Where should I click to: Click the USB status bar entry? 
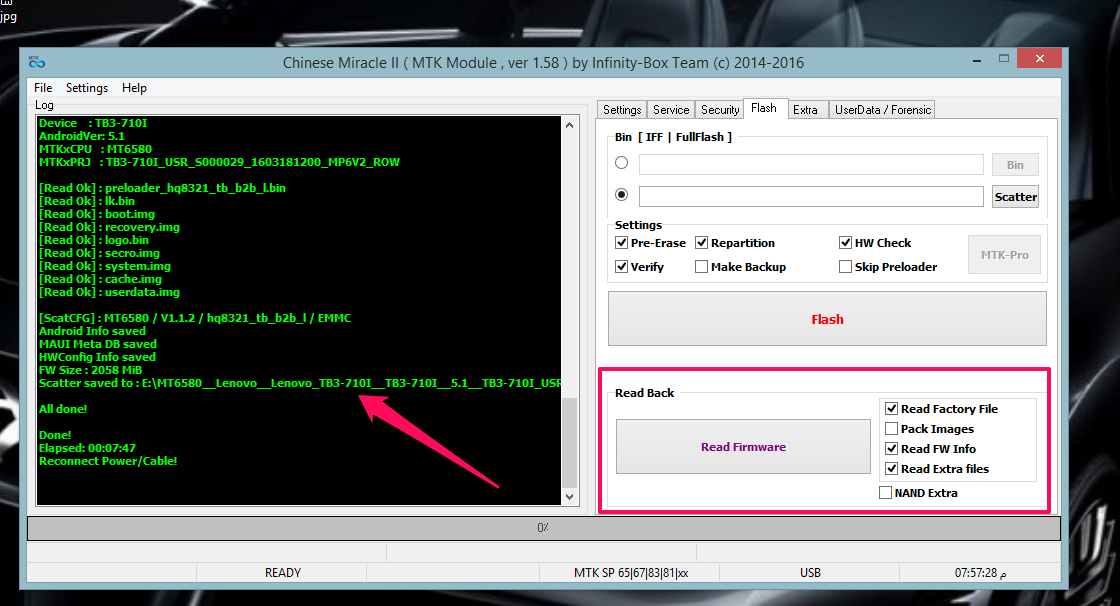[x=810, y=572]
